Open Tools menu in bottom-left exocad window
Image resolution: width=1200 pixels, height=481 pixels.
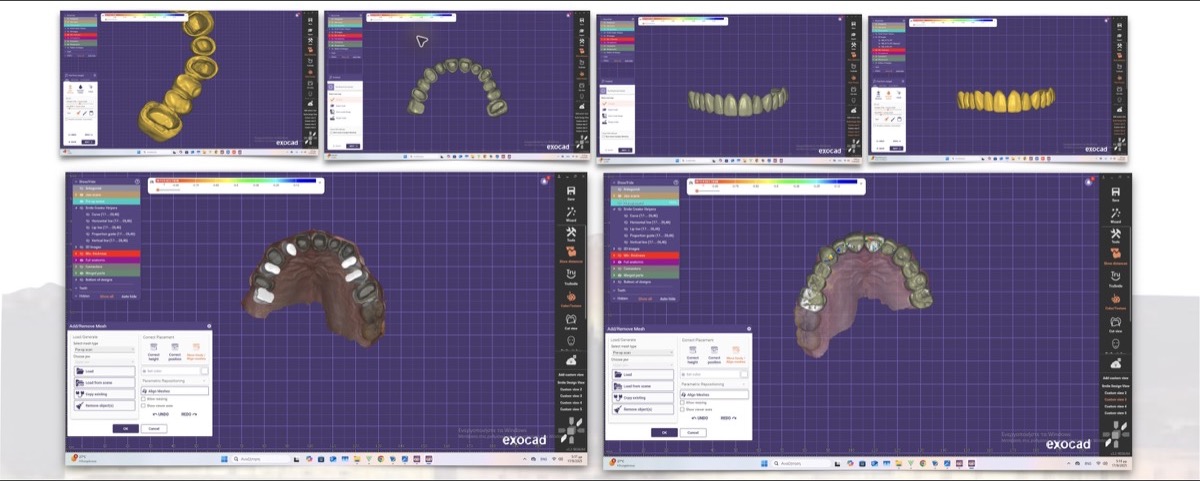[x=571, y=233]
